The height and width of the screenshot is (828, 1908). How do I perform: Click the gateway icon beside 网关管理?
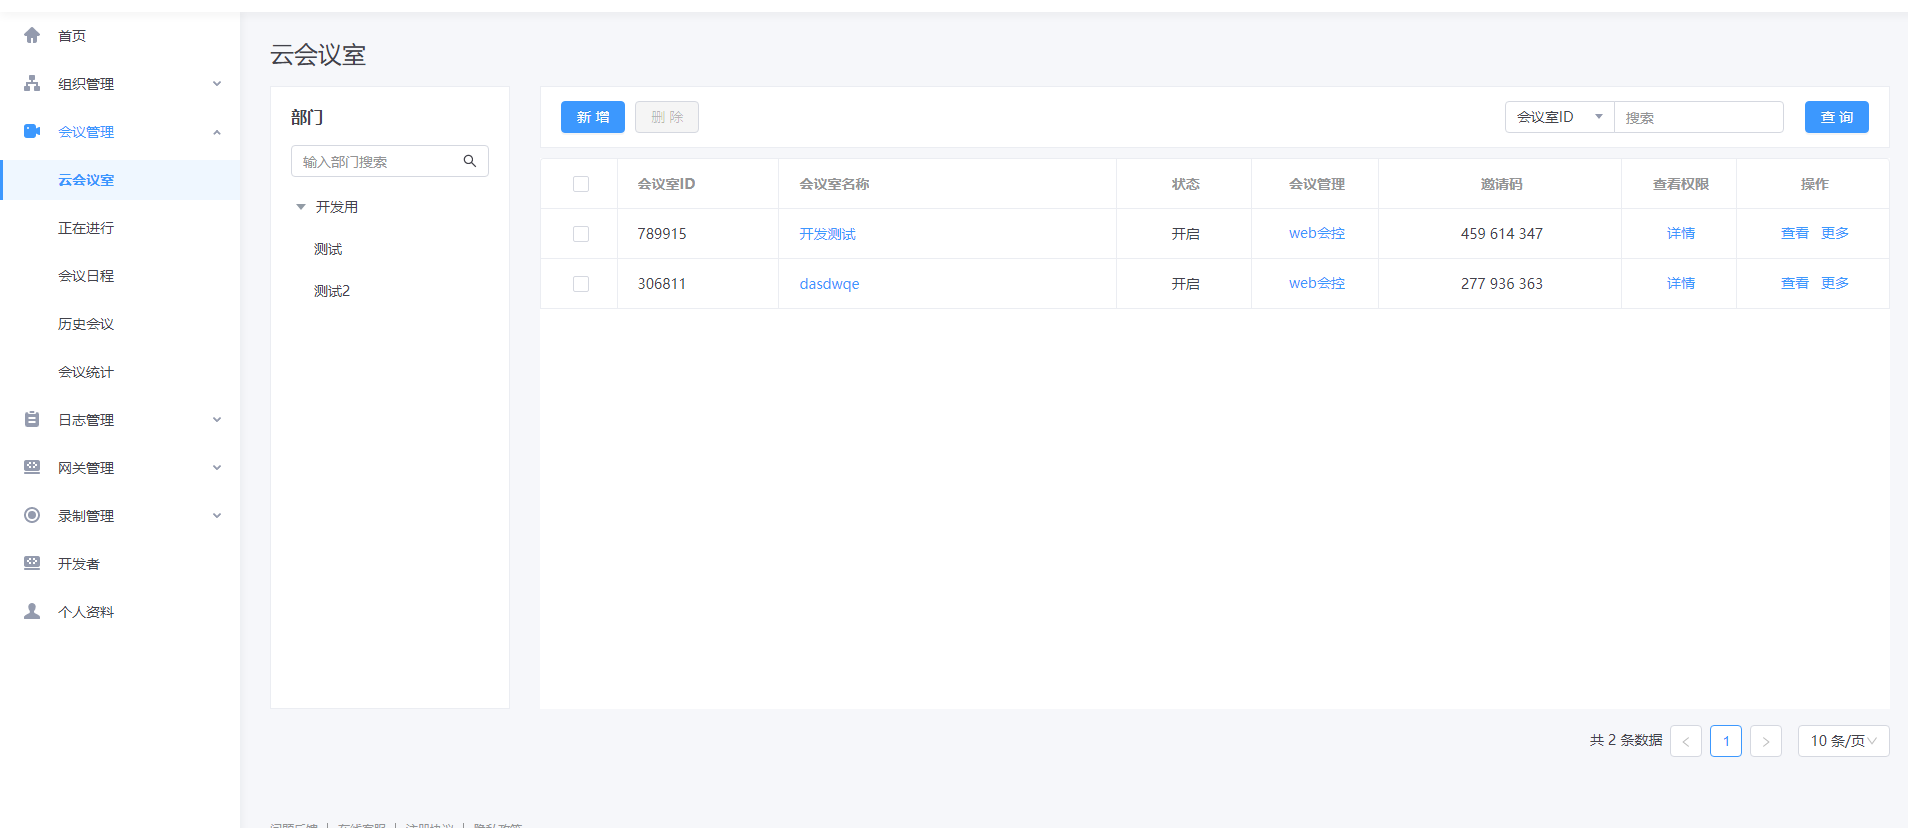click(32, 467)
